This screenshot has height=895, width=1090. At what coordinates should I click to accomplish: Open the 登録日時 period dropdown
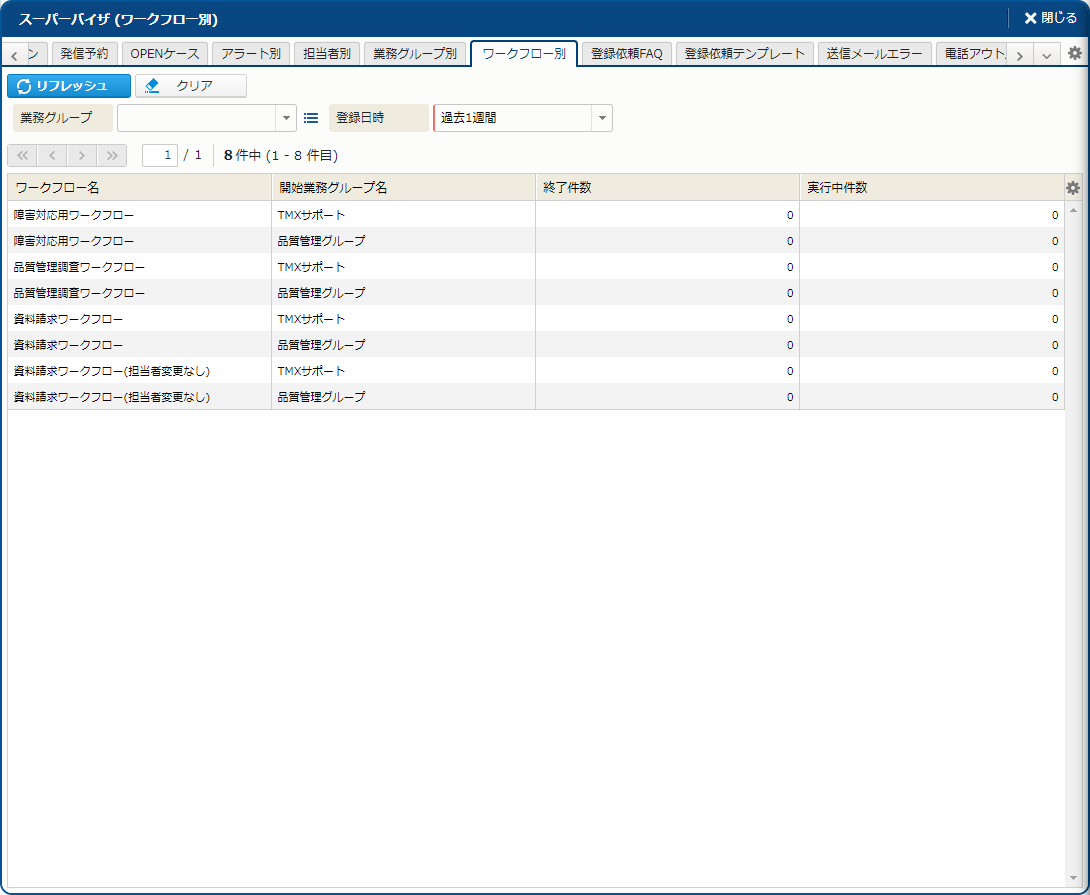click(x=602, y=118)
